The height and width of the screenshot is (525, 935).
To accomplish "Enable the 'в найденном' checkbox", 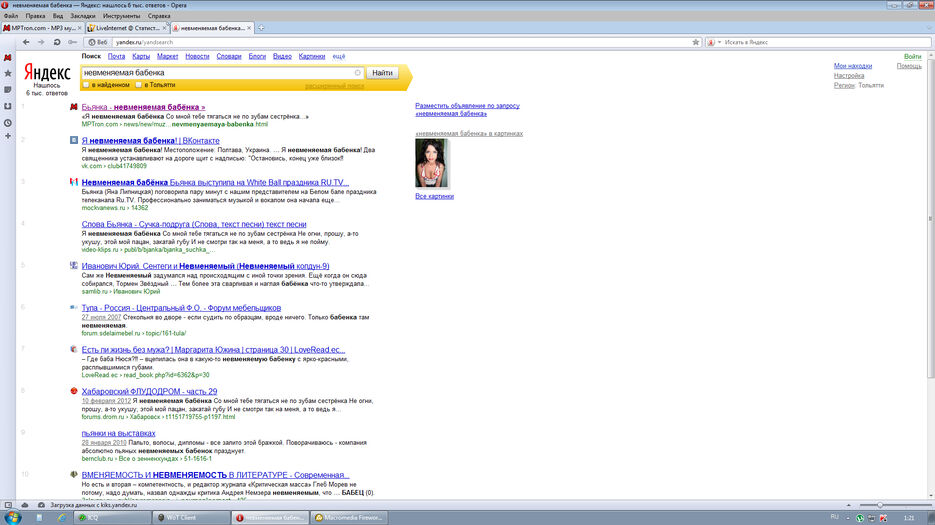I will click(86, 85).
